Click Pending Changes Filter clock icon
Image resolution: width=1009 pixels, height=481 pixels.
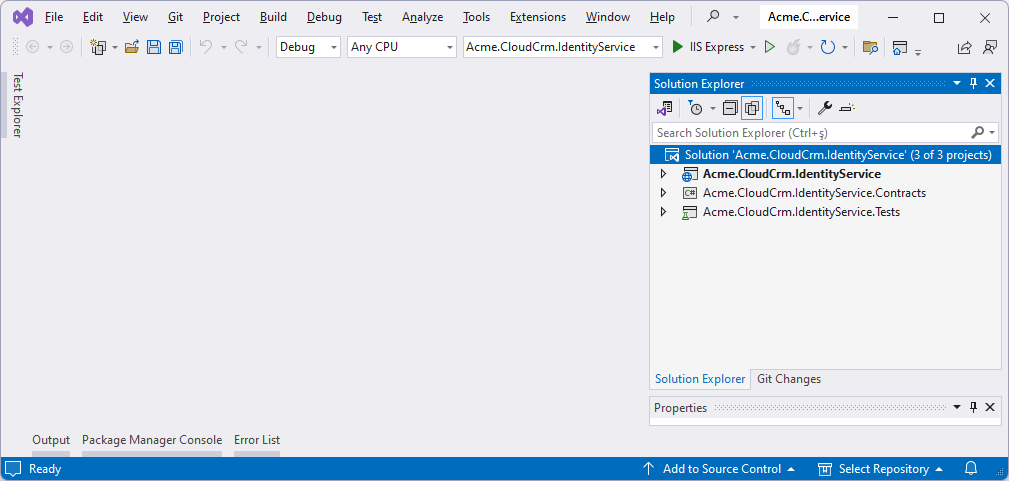click(x=695, y=108)
